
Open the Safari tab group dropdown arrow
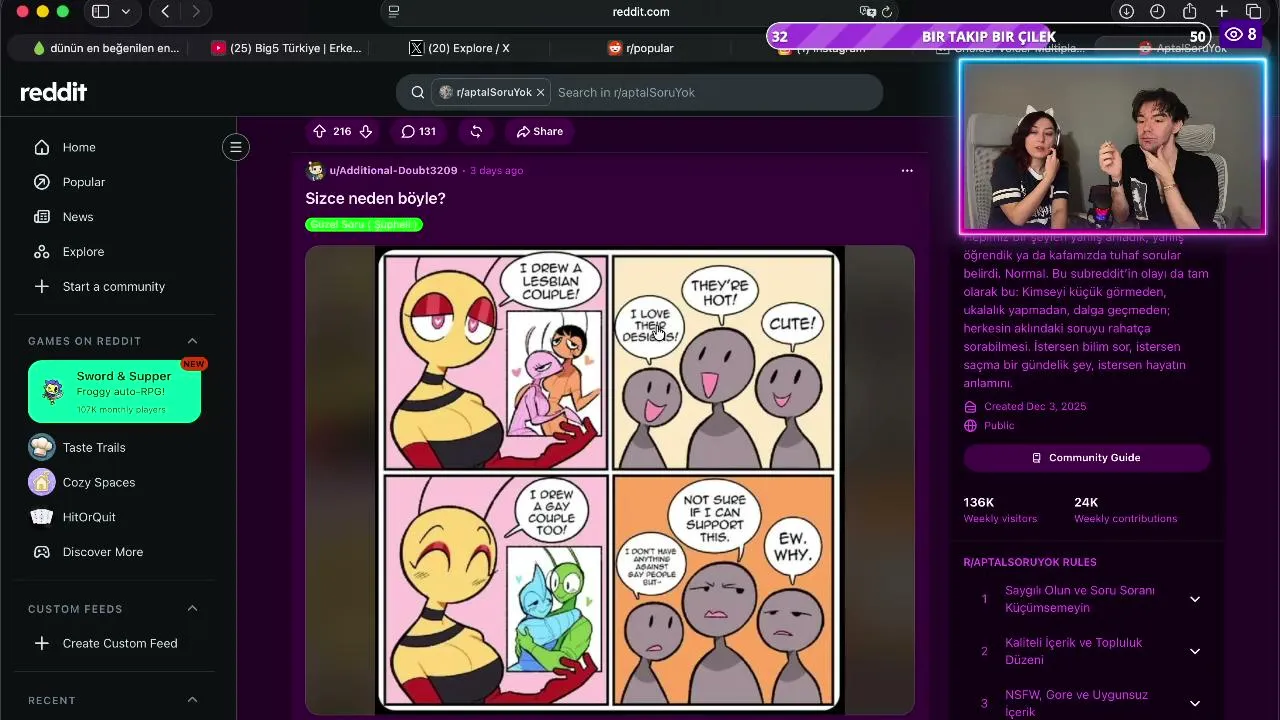tap(126, 12)
